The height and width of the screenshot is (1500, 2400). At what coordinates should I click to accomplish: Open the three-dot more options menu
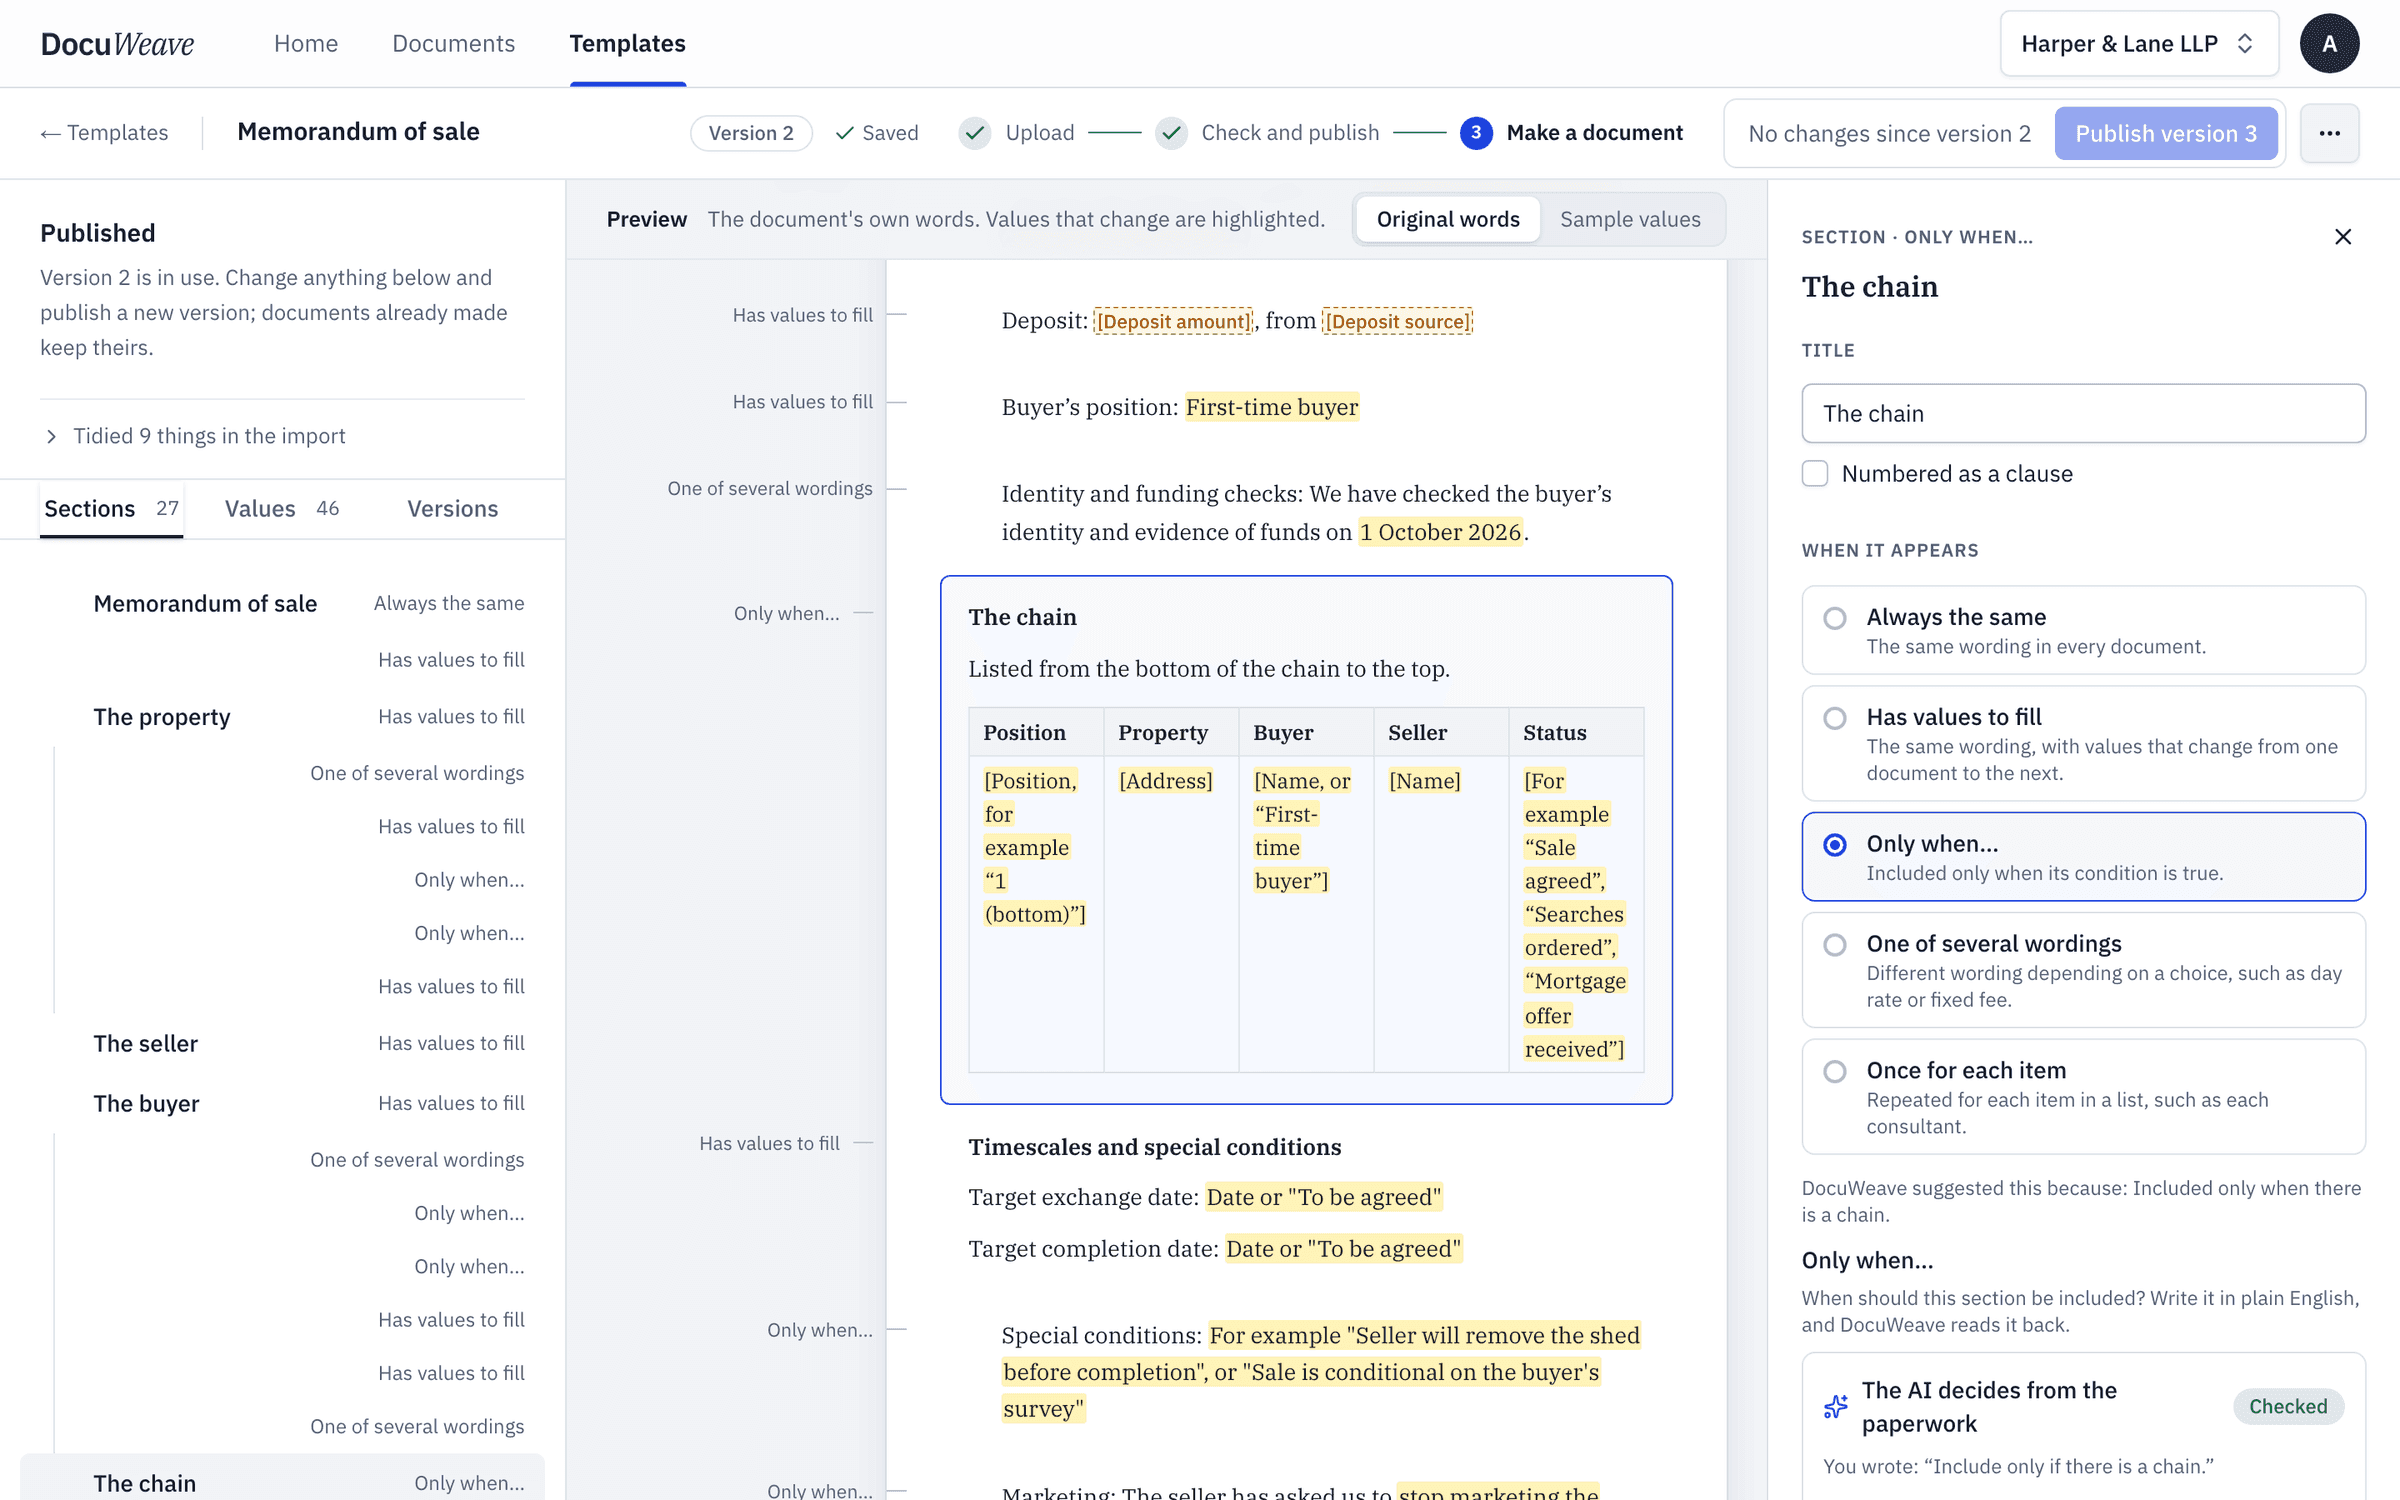[x=2329, y=133]
